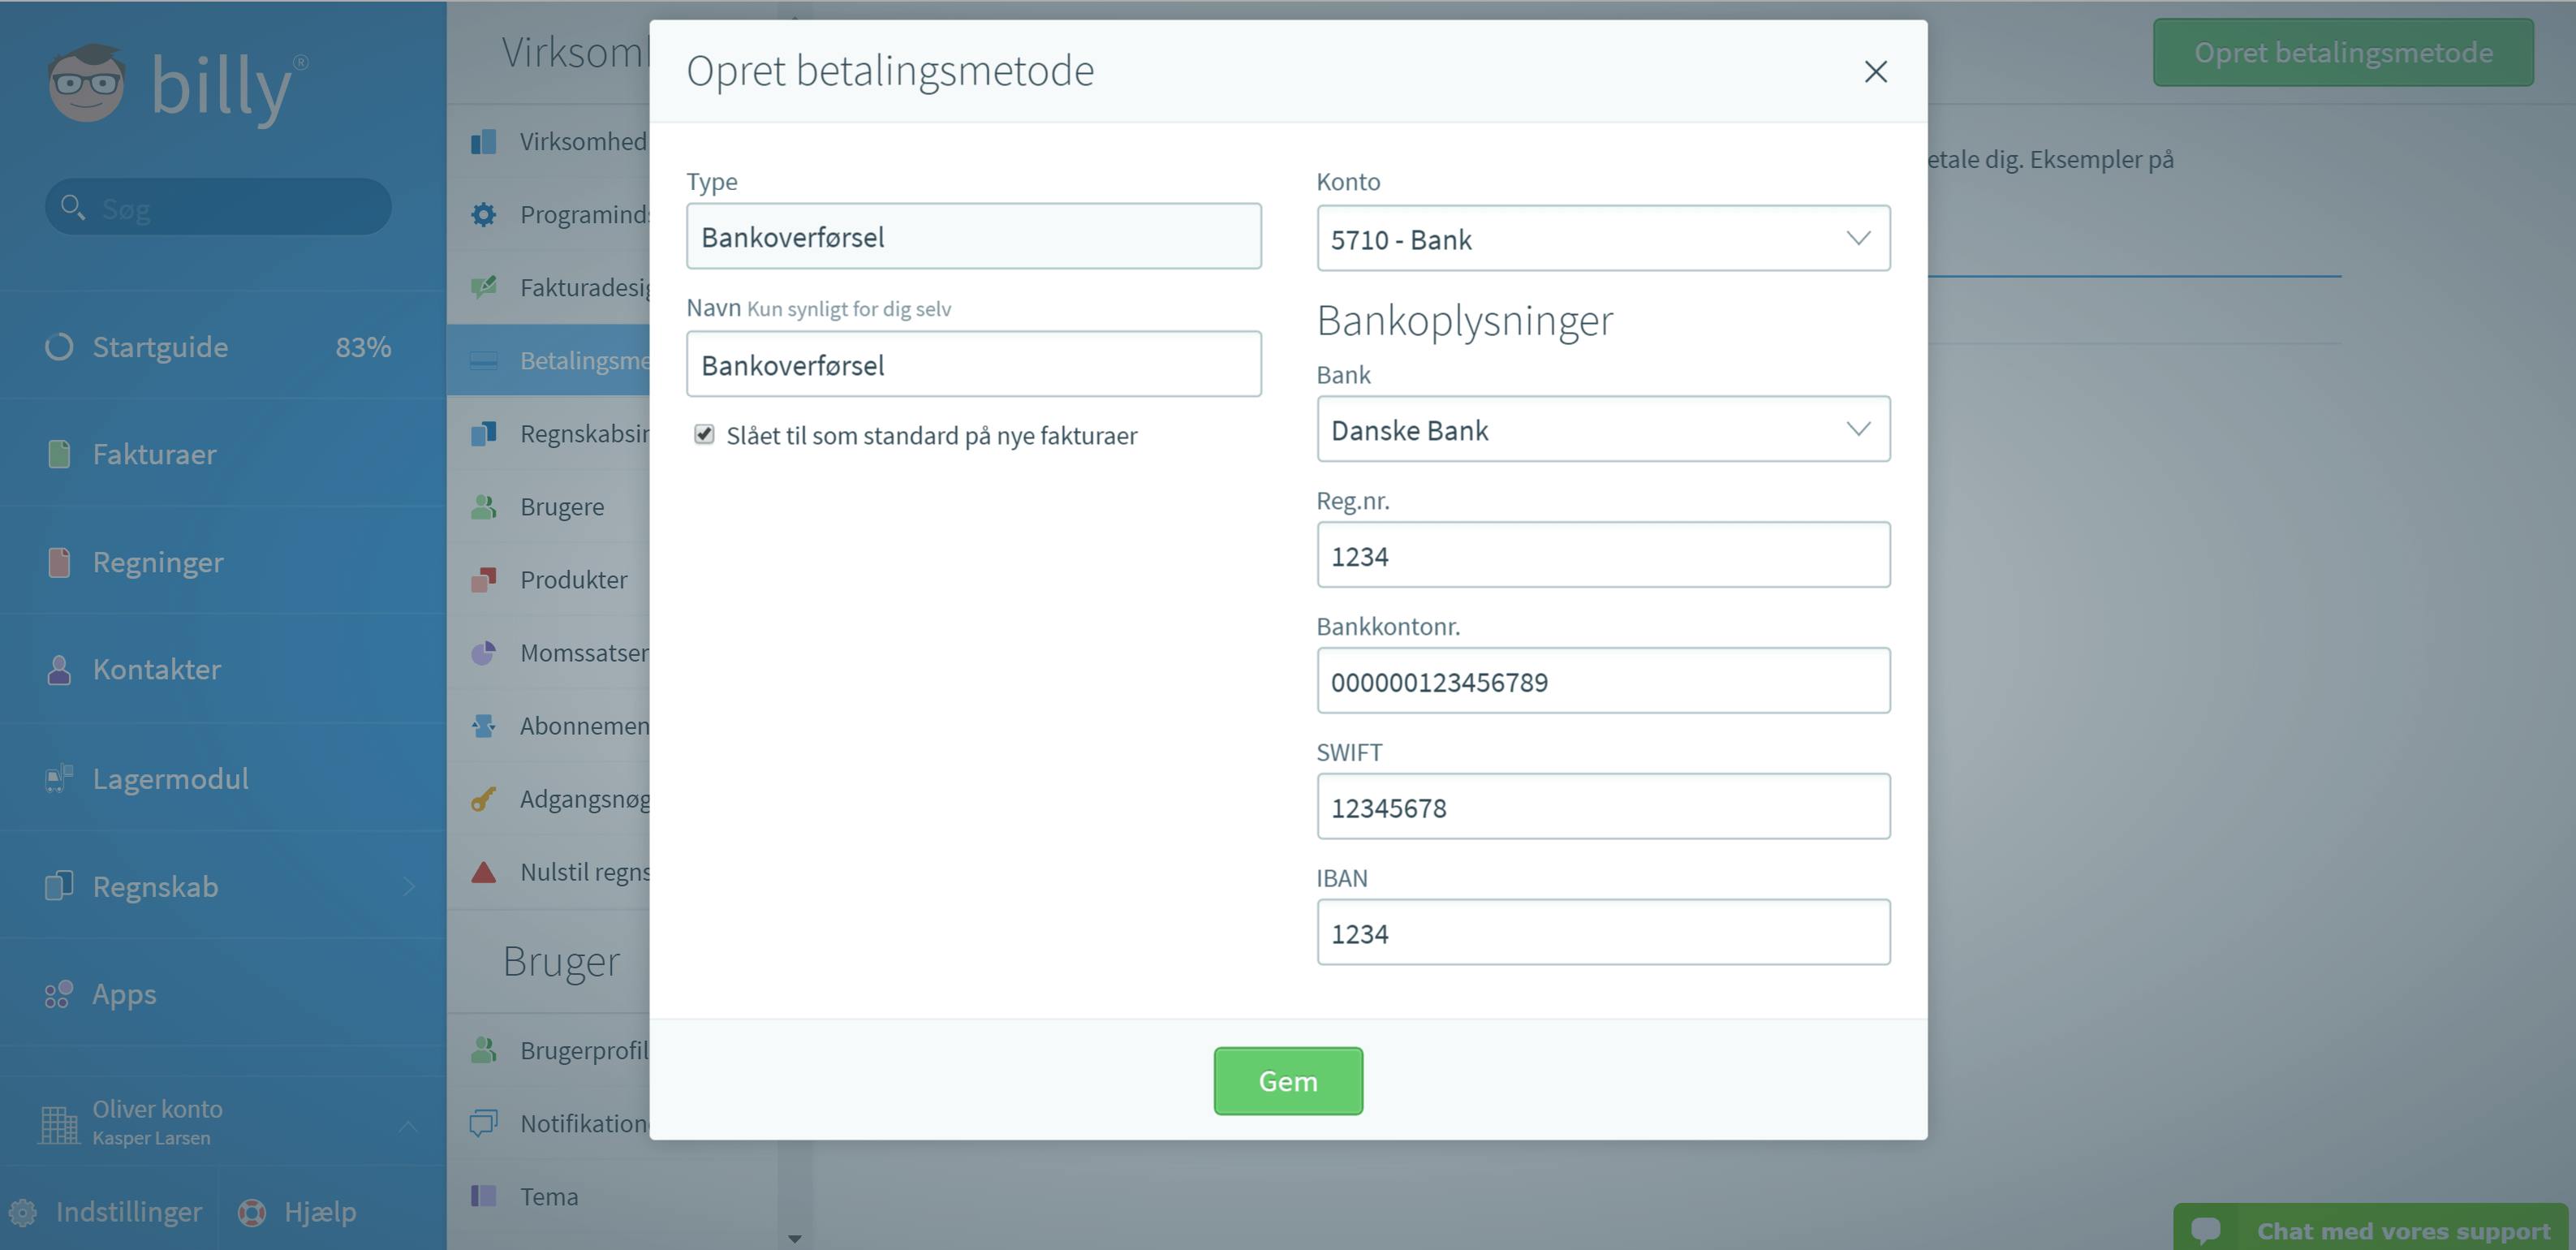Click the Søg search box
Viewport: 2576px width, 1250px height.
pyautogui.click(x=218, y=207)
